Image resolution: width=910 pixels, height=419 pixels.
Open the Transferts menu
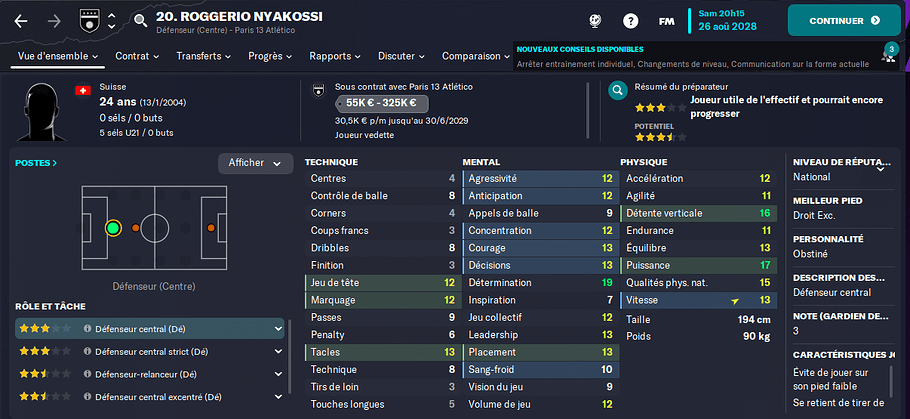(x=204, y=56)
